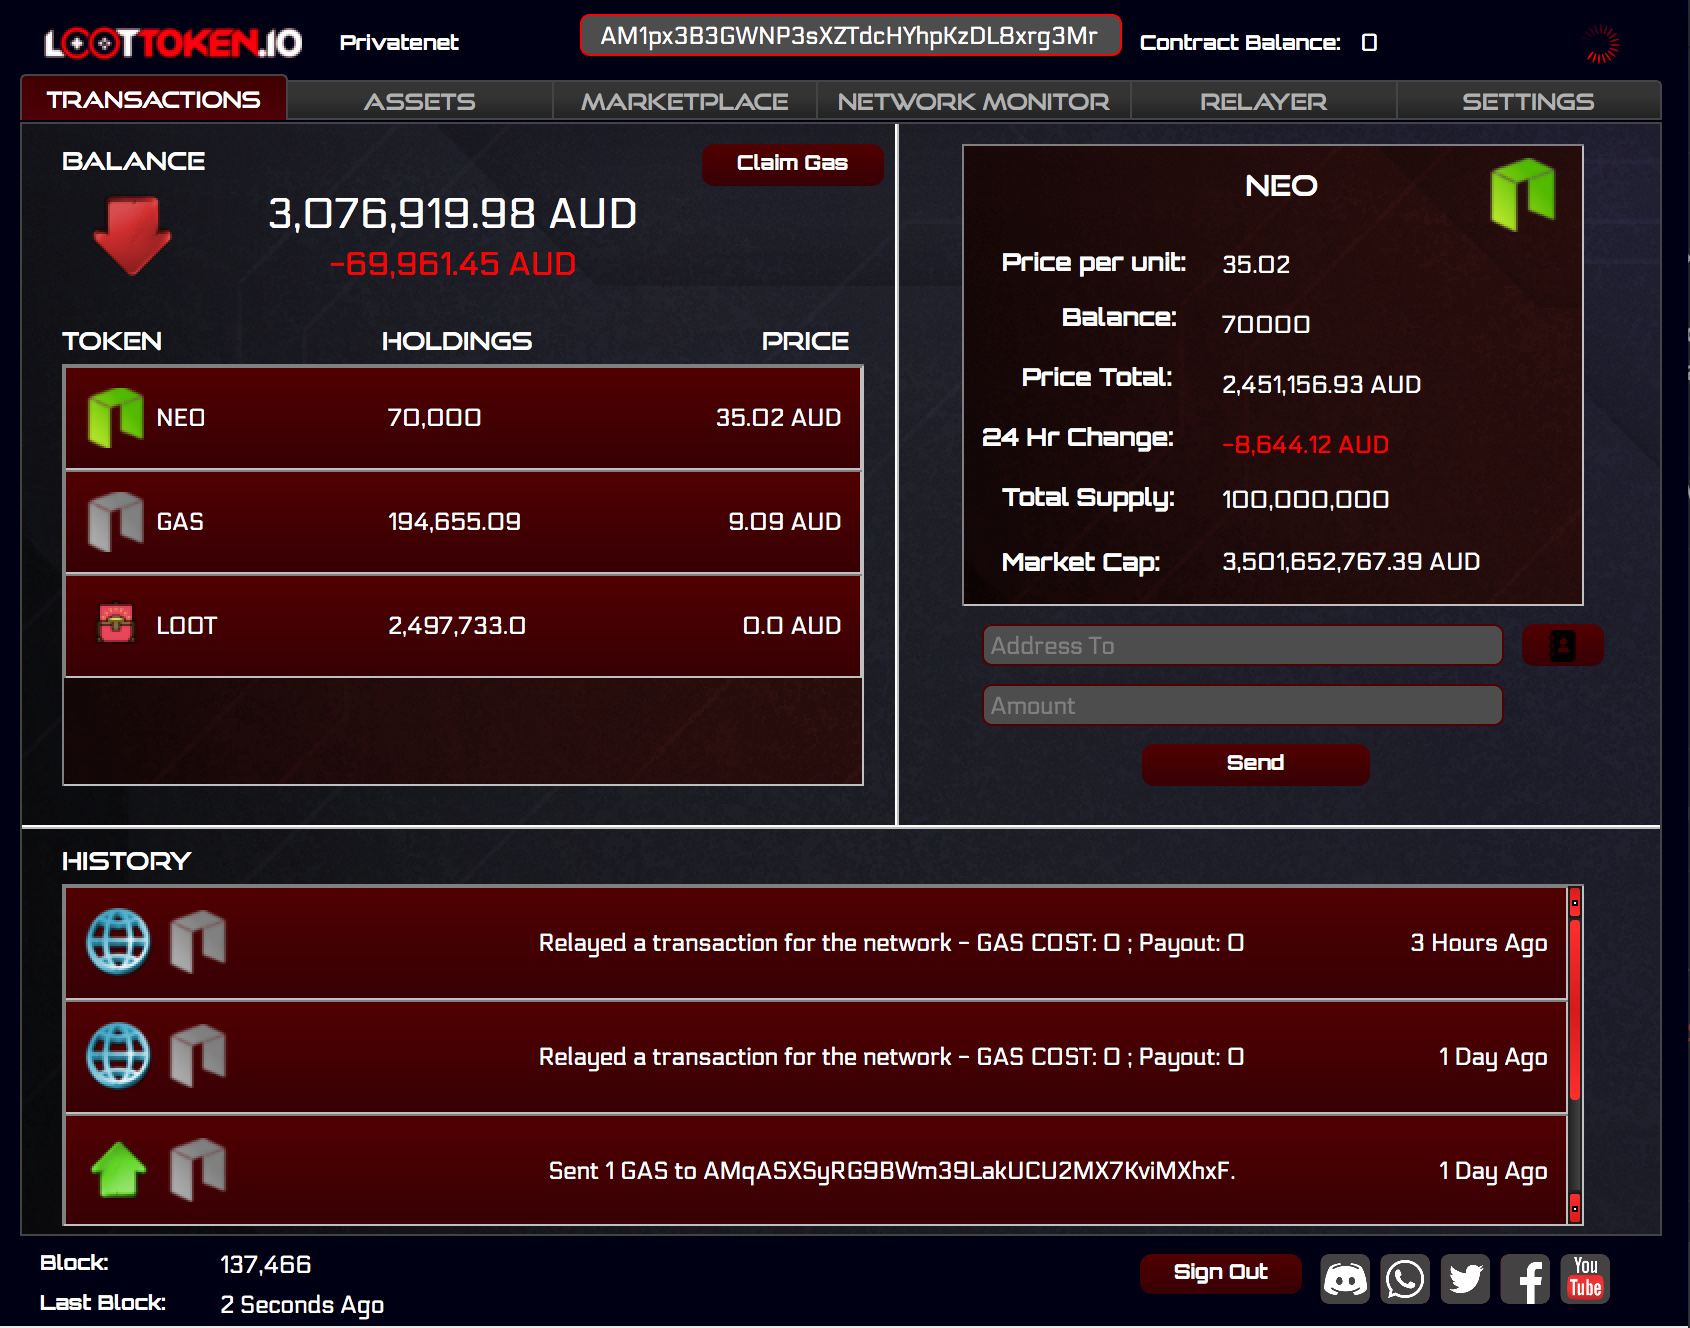The height and width of the screenshot is (1328, 1690).
Task: Go to the Relayer tab
Action: pos(1264,101)
